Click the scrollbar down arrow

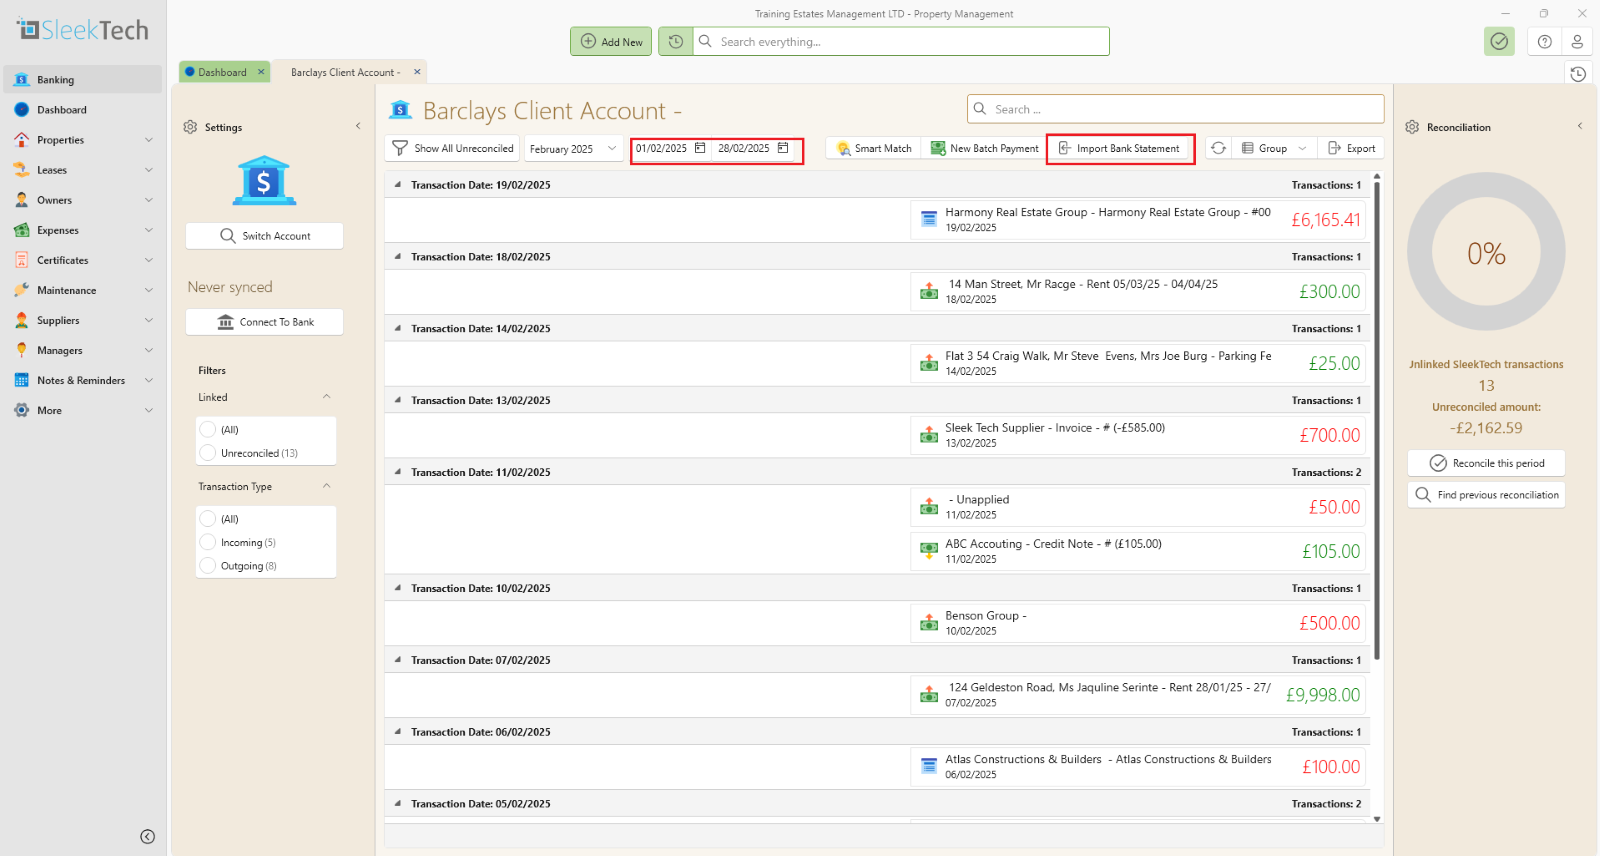click(x=1377, y=818)
